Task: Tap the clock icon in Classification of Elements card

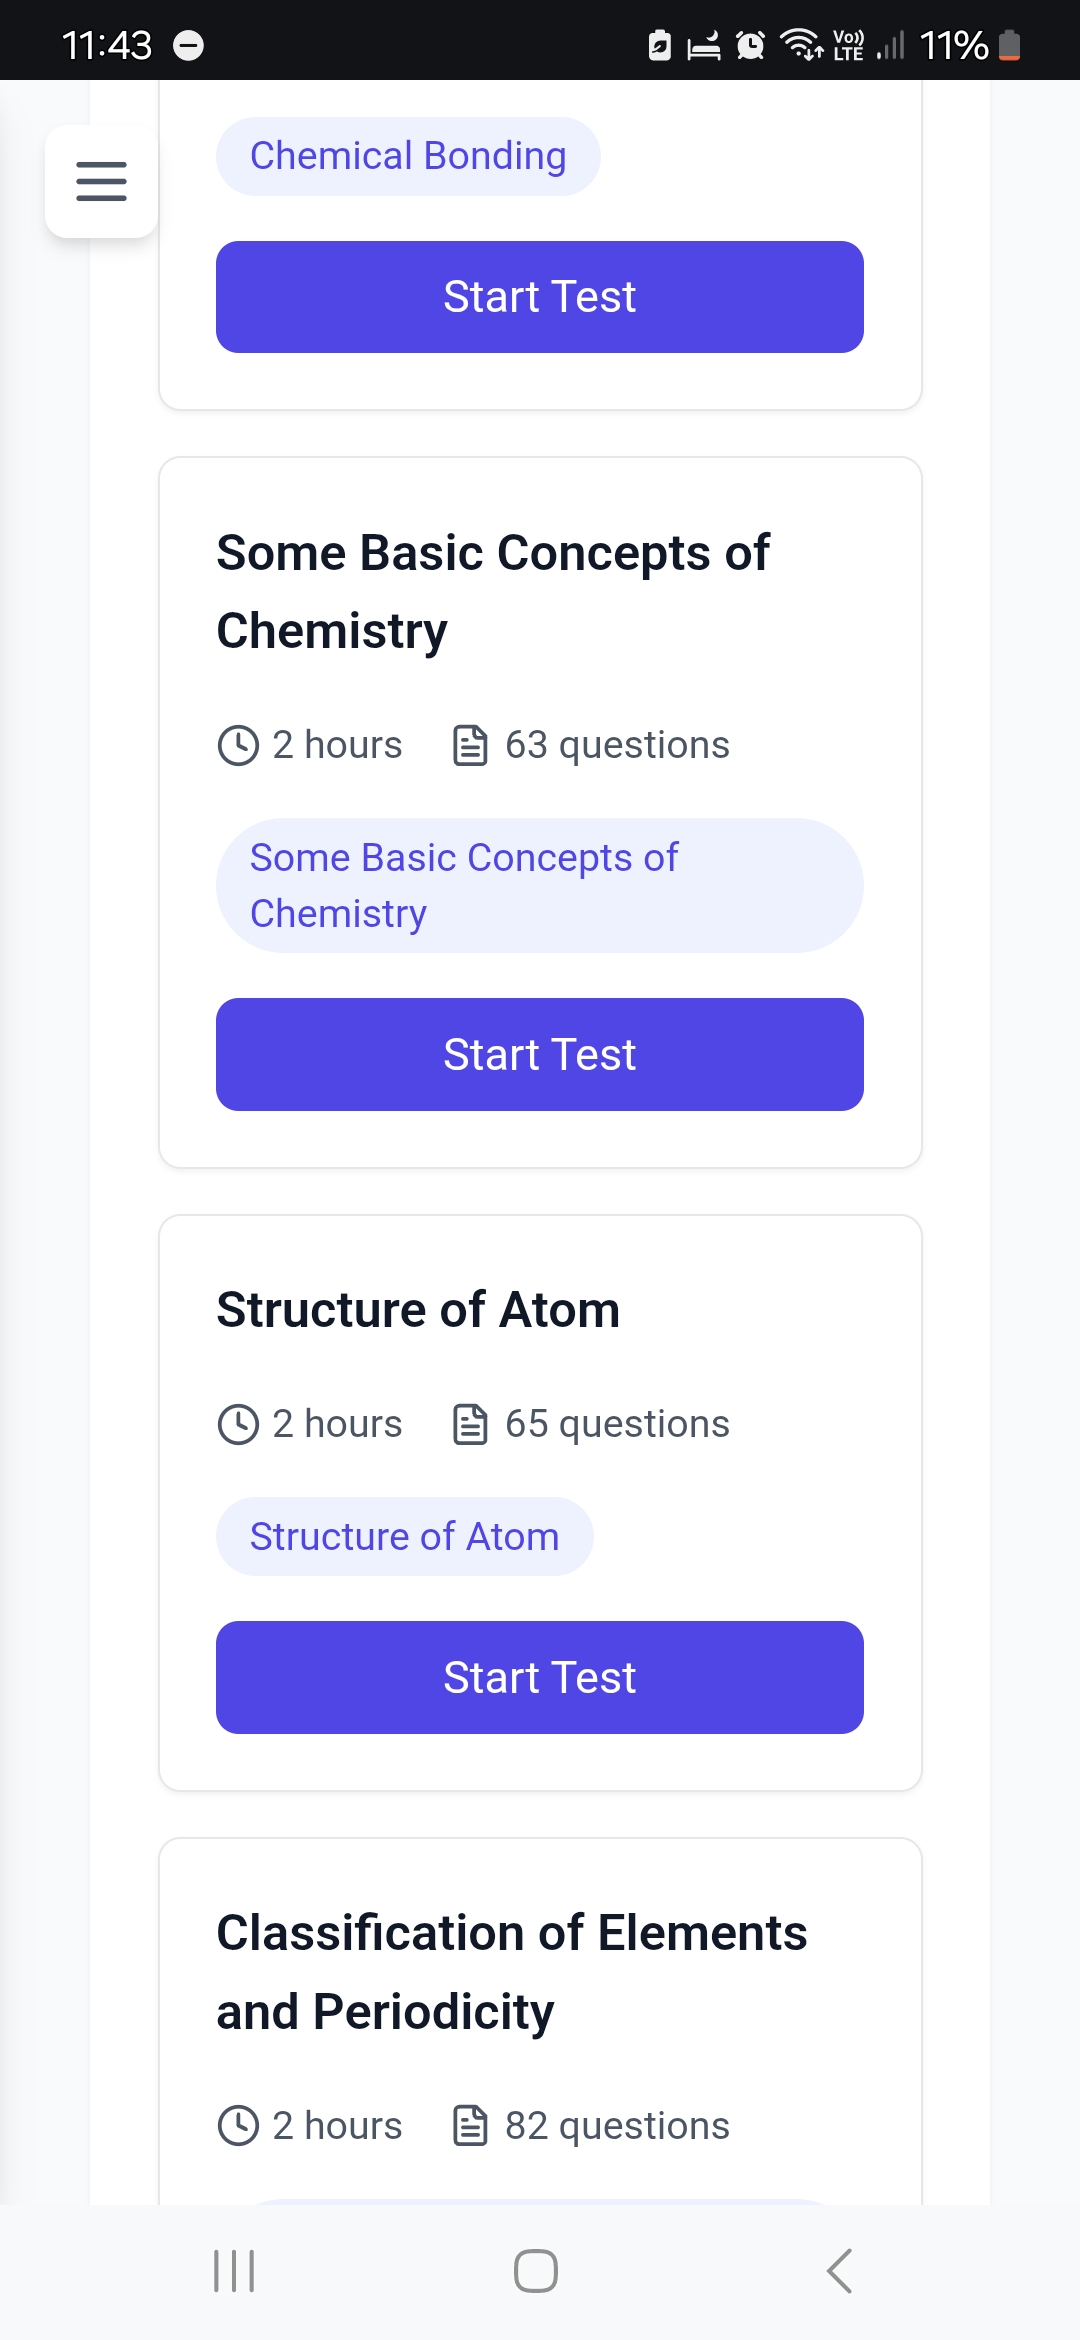Action: 238,2126
